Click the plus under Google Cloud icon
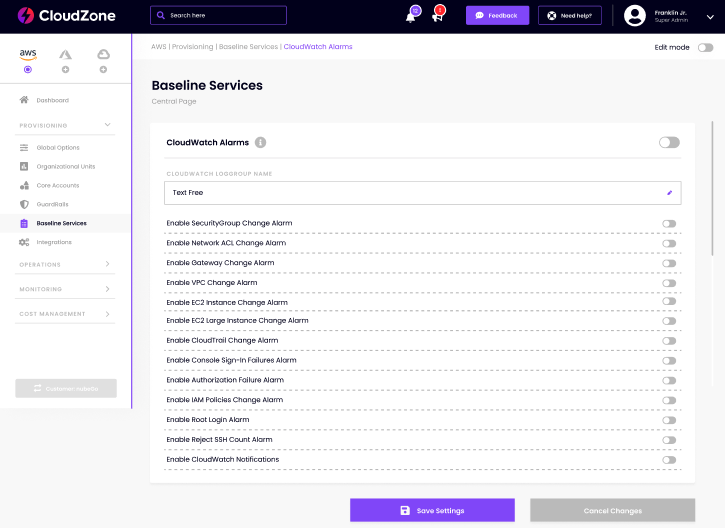Screen dimensions: 725x529 pyautogui.click(x=103, y=69)
